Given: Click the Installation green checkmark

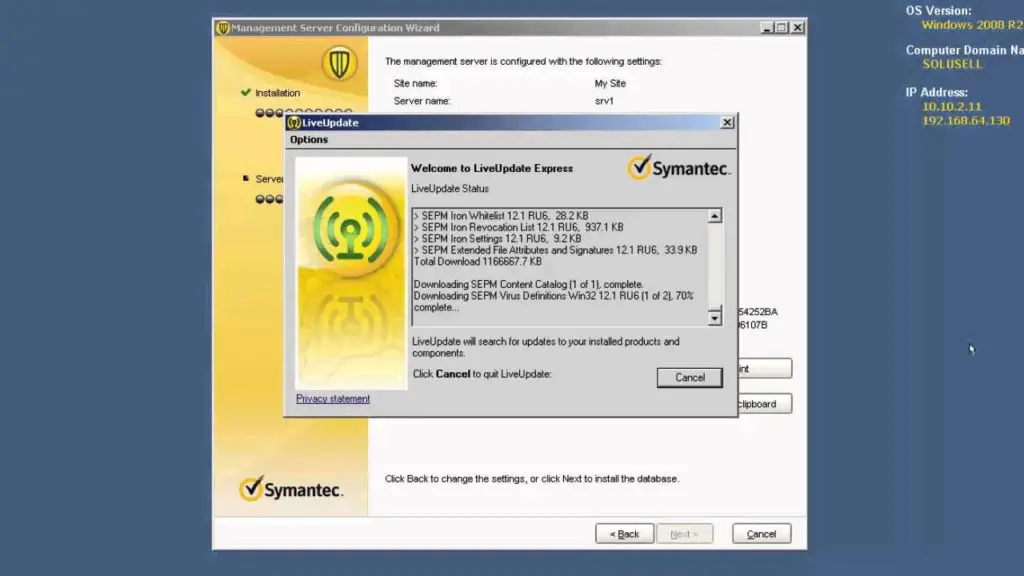Looking at the screenshot, I should (246, 92).
